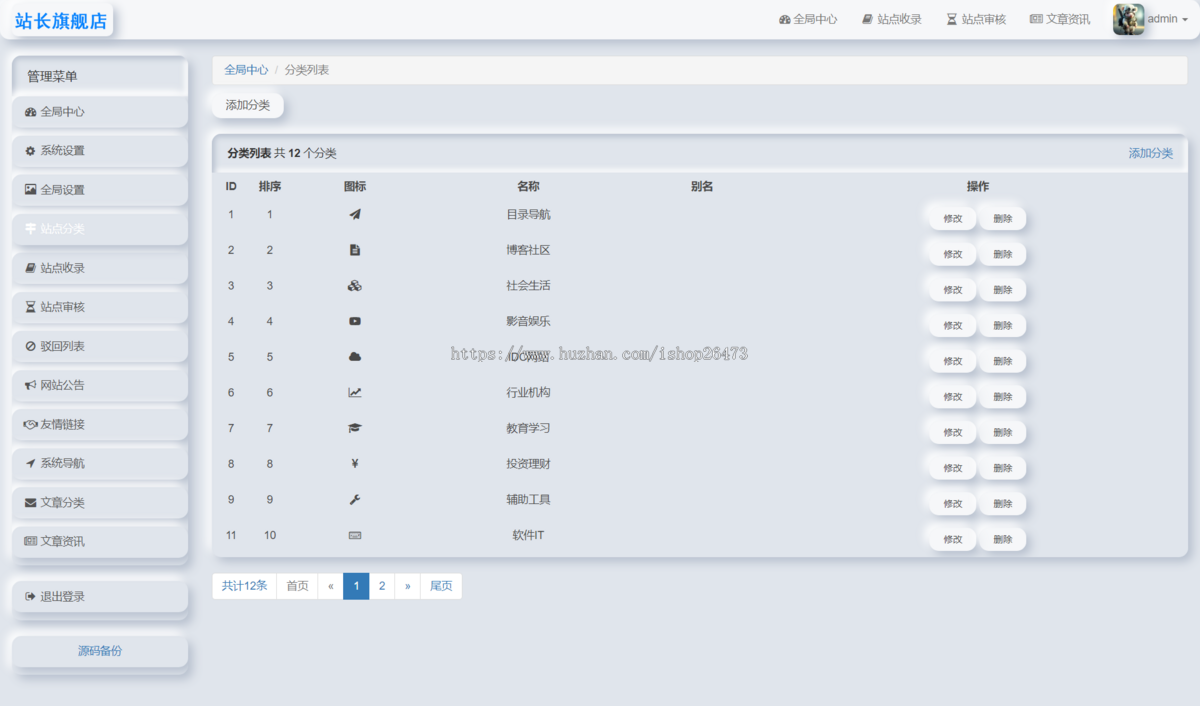1200x706 pixels.
Task: Click 修改 for 博客社区
Action: pyautogui.click(x=953, y=255)
